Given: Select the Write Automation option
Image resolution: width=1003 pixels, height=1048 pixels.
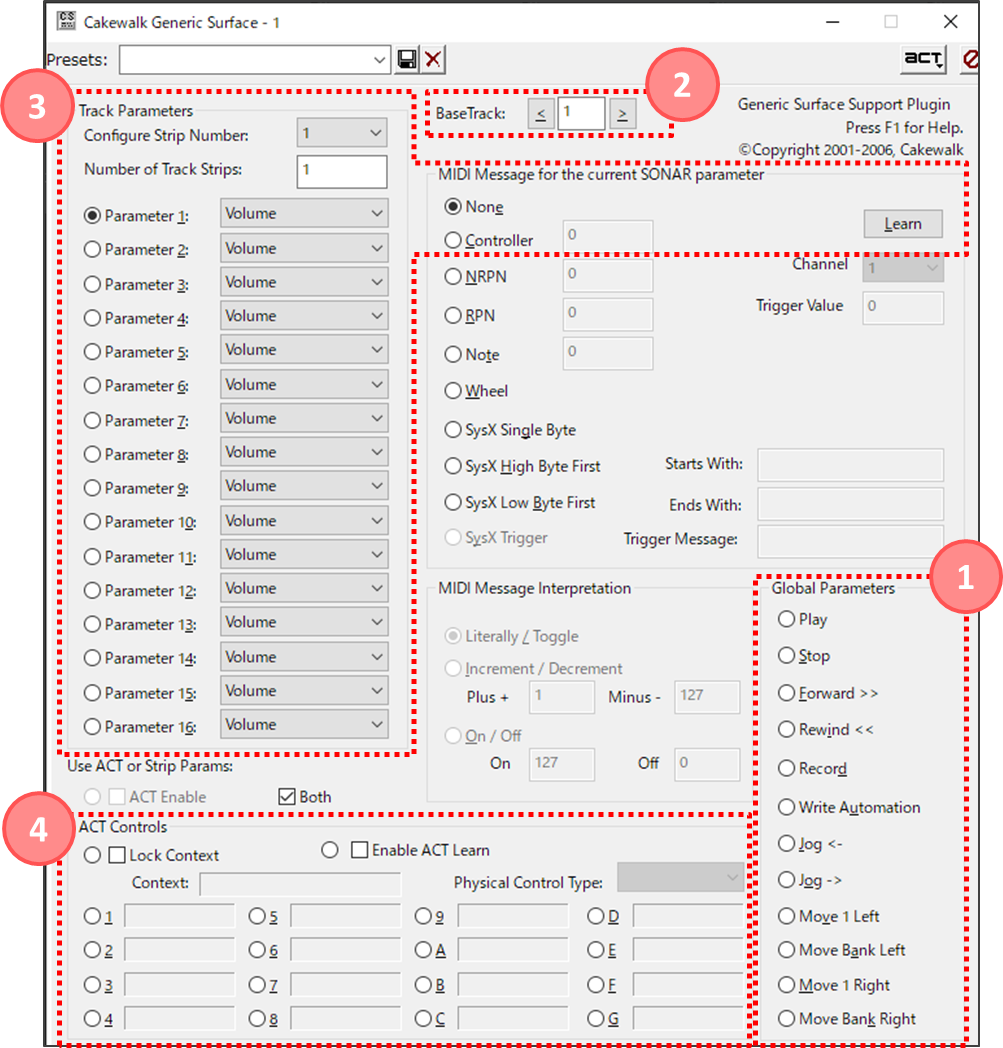Looking at the screenshot, I should pos(786,807).
